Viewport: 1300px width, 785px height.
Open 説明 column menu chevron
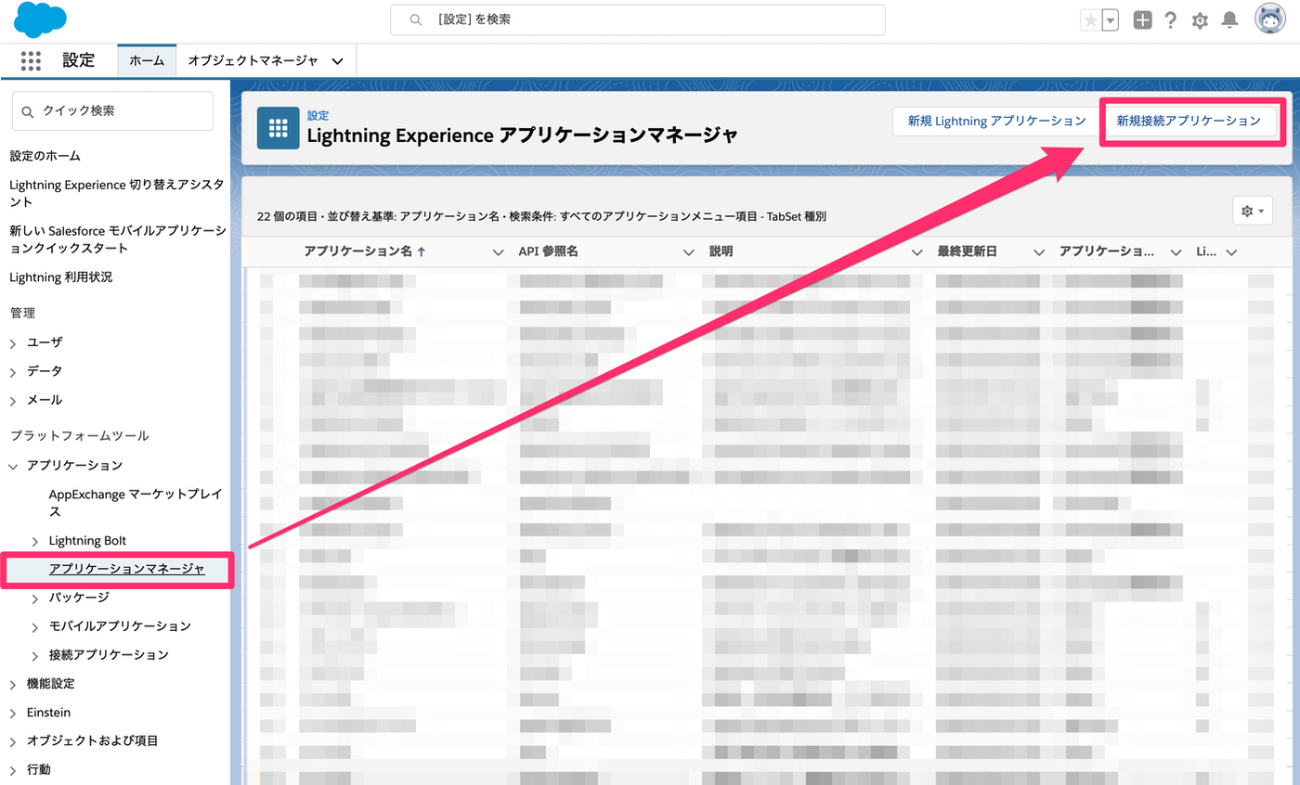point(917,253)
